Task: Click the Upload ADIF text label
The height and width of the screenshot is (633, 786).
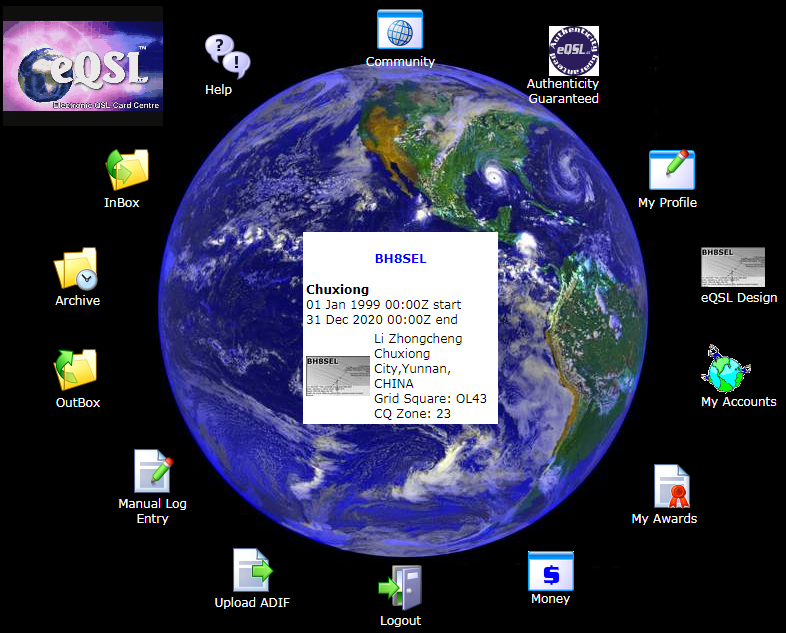Action: click(x=252, y=602)
